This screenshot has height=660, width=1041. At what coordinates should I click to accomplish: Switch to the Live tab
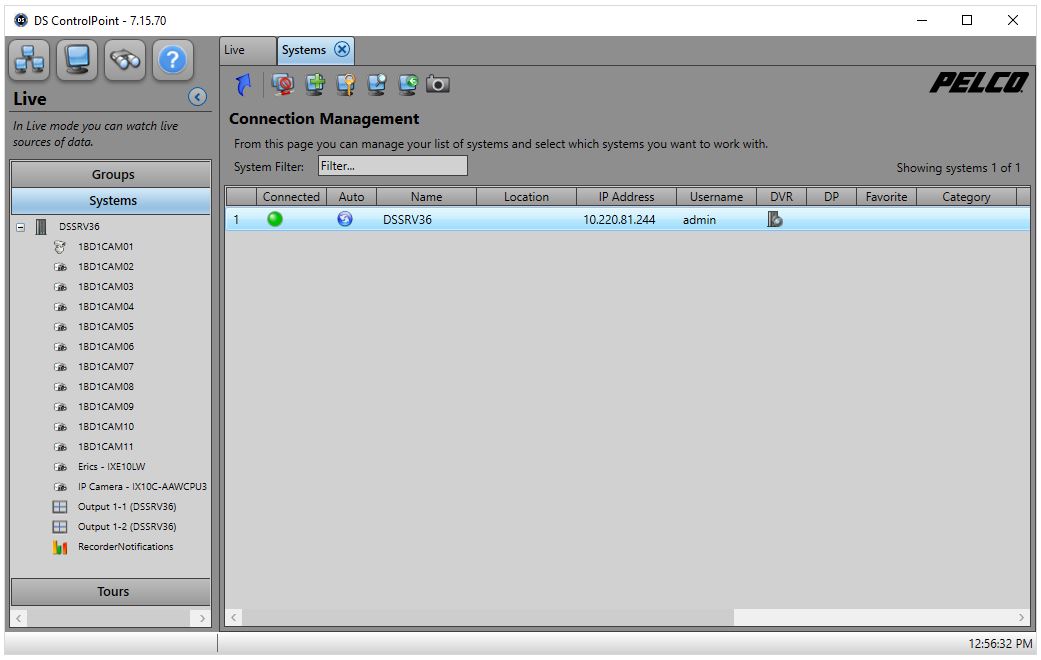[x=245, y=49]
